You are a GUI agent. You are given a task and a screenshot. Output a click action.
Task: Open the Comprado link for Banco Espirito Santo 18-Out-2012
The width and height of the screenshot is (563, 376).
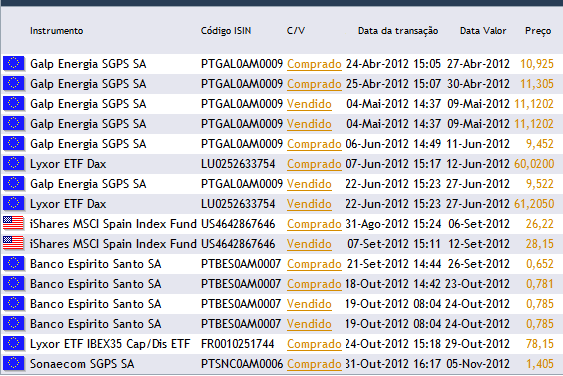click(x=314, y=284)
